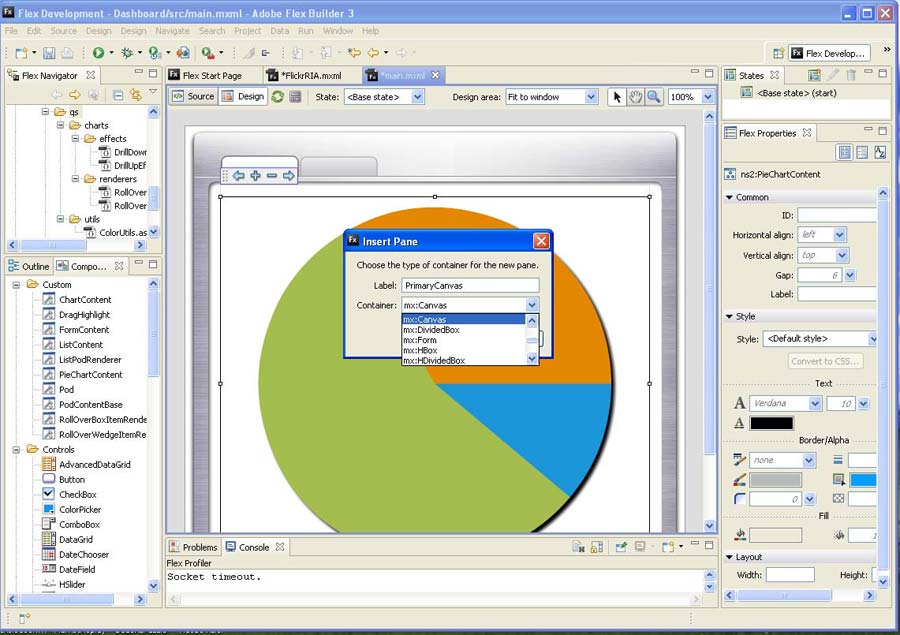Screen dimensions: 900x635
Task: Click the Profile toolbar icon
Action: click(155, 53)
